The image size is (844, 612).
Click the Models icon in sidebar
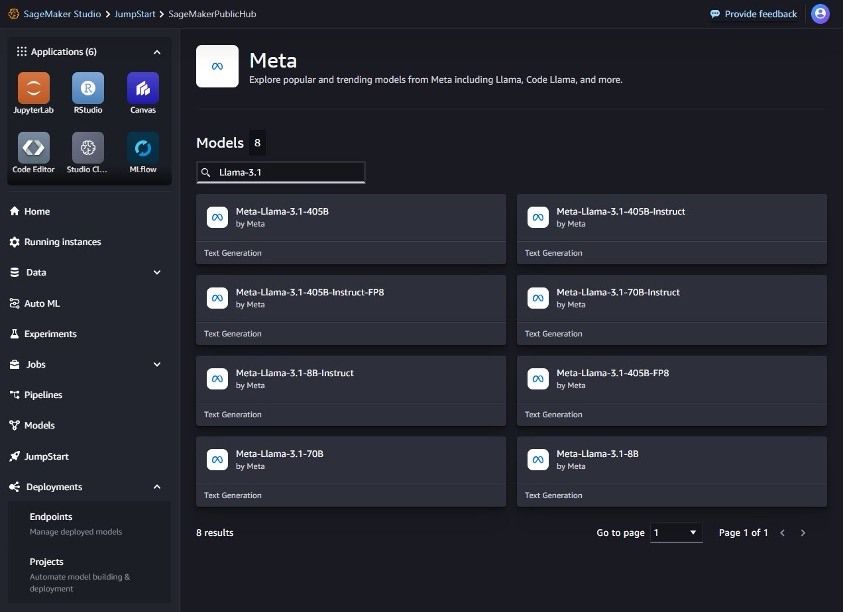tap(15, 425)
